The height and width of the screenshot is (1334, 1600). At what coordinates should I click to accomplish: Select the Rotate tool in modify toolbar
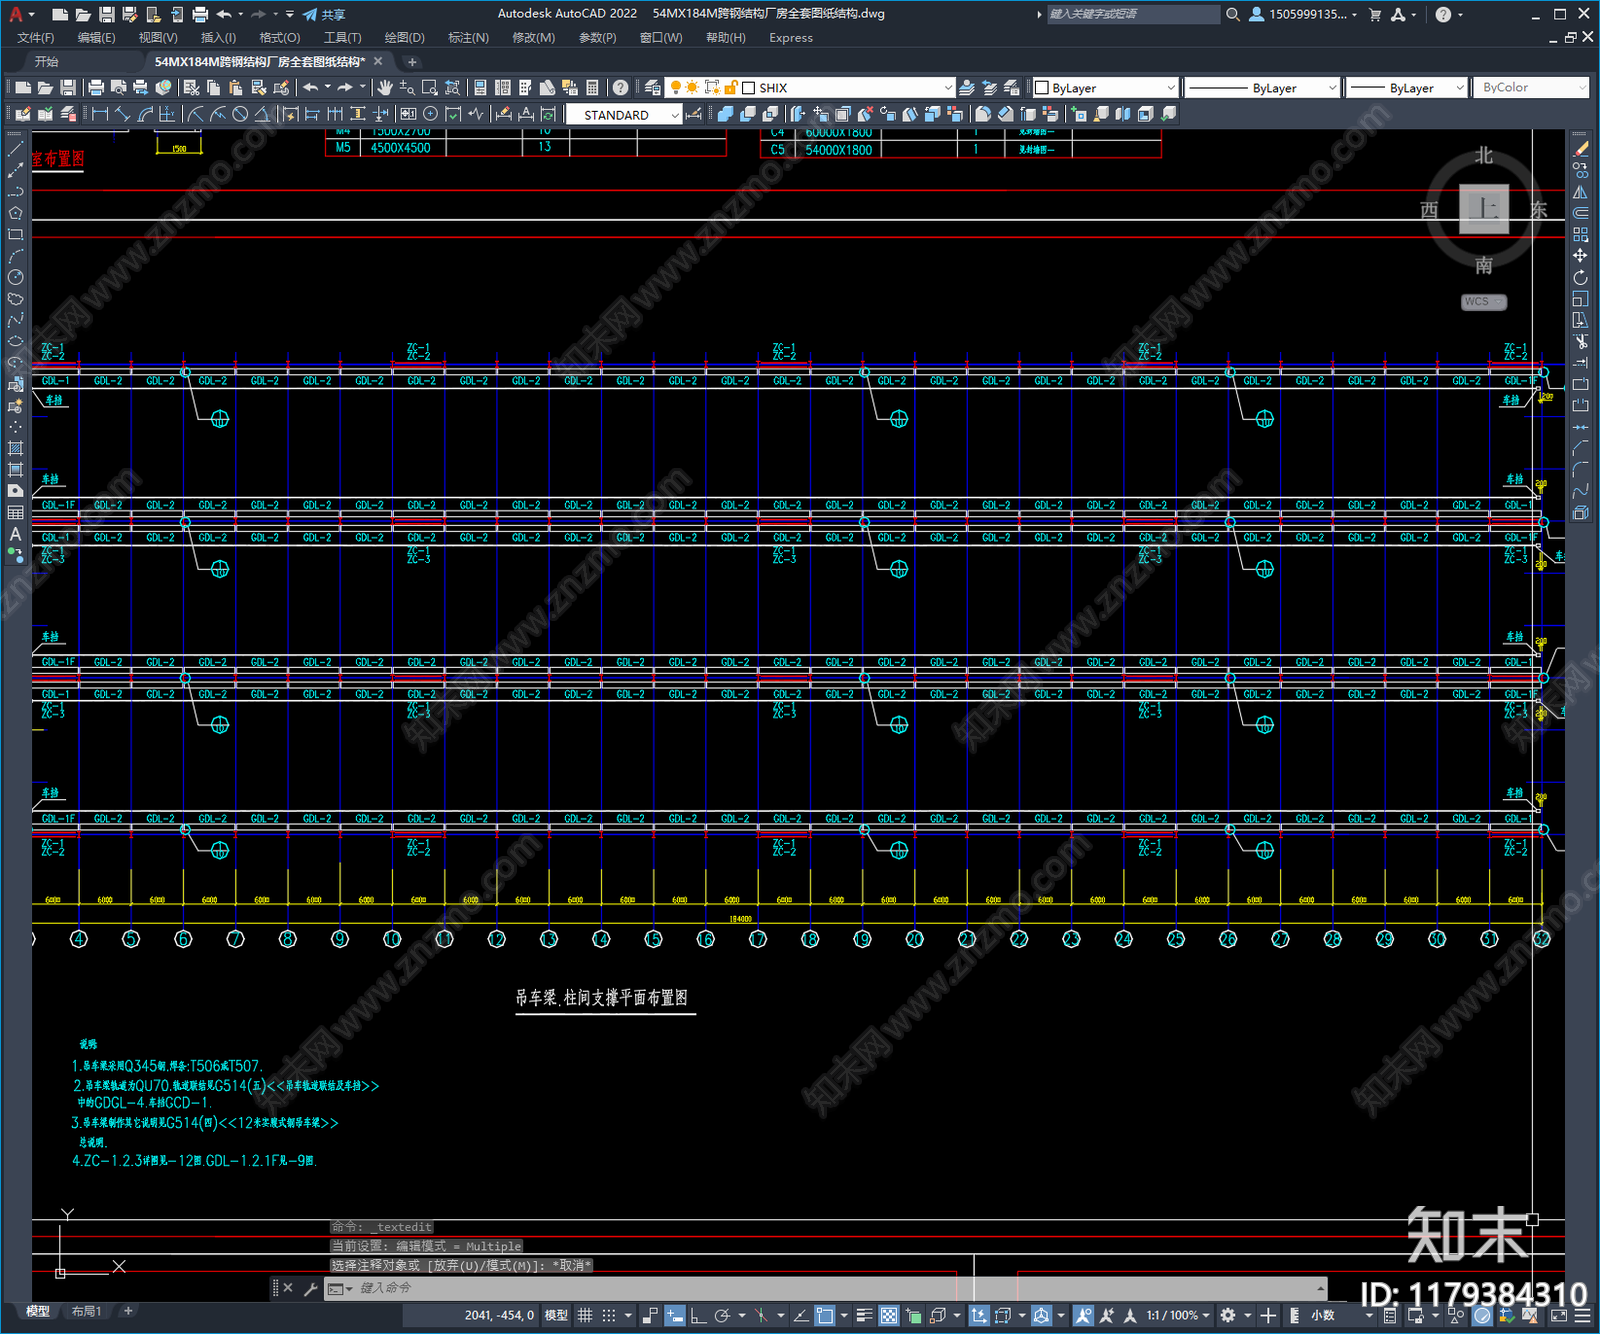[x=1581, y=277]
